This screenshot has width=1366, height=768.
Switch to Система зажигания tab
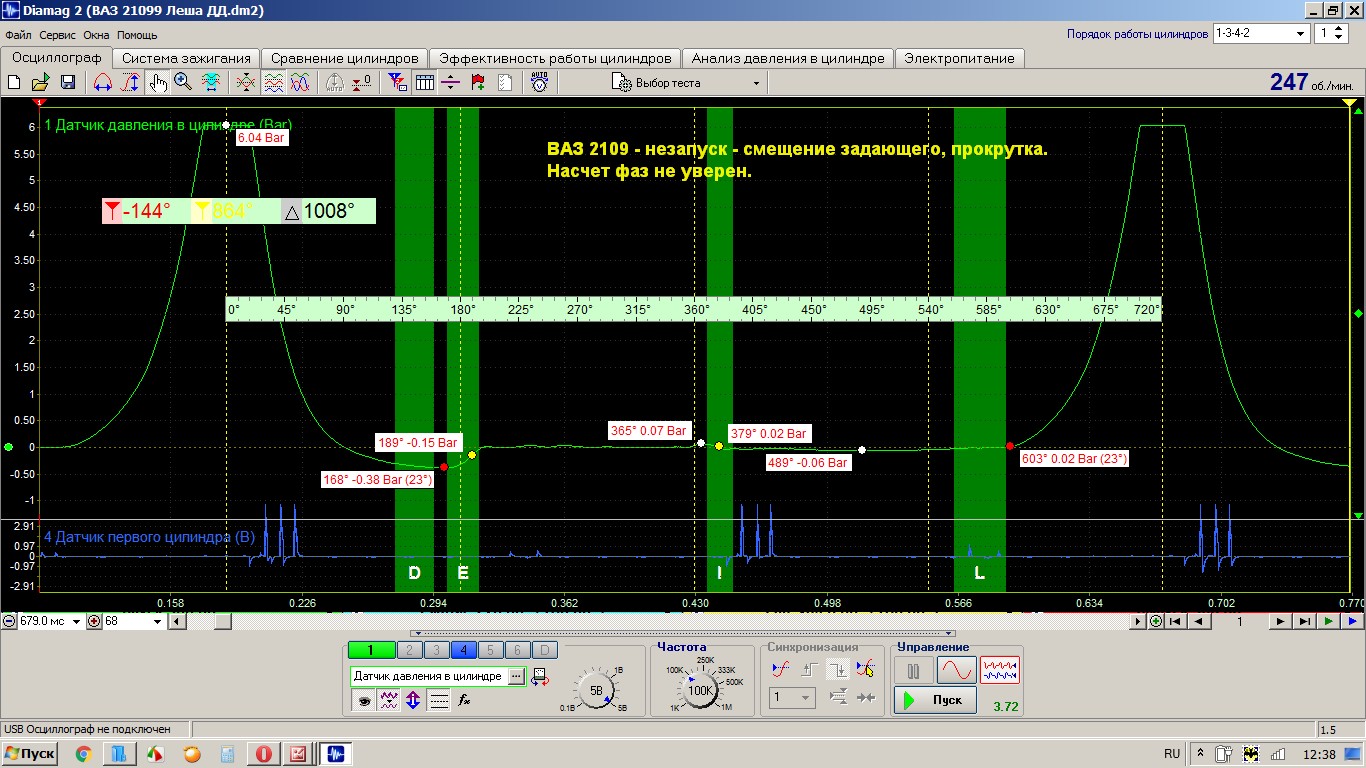click(186, 58)
